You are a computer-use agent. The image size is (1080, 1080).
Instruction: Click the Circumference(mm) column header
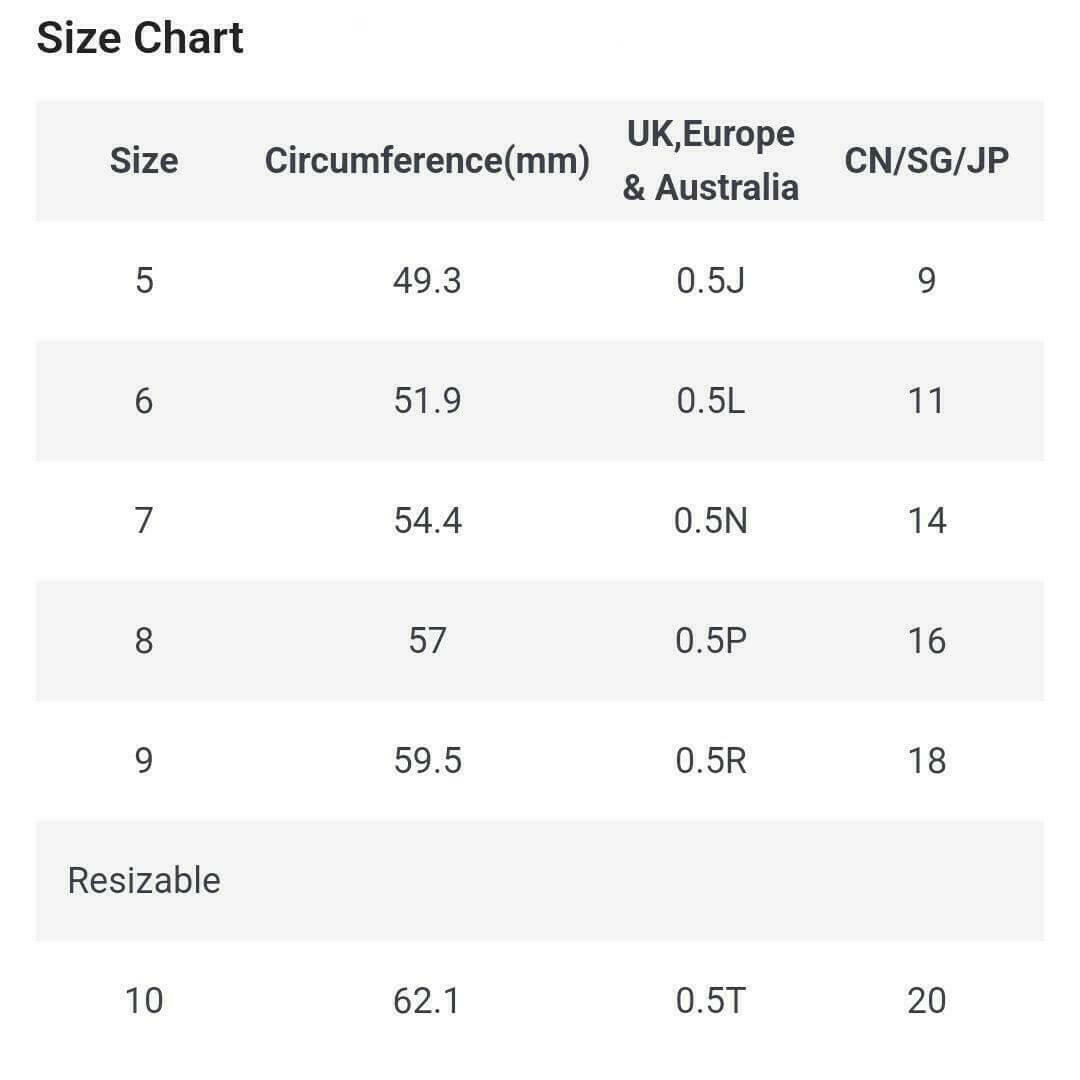(427, 161)
